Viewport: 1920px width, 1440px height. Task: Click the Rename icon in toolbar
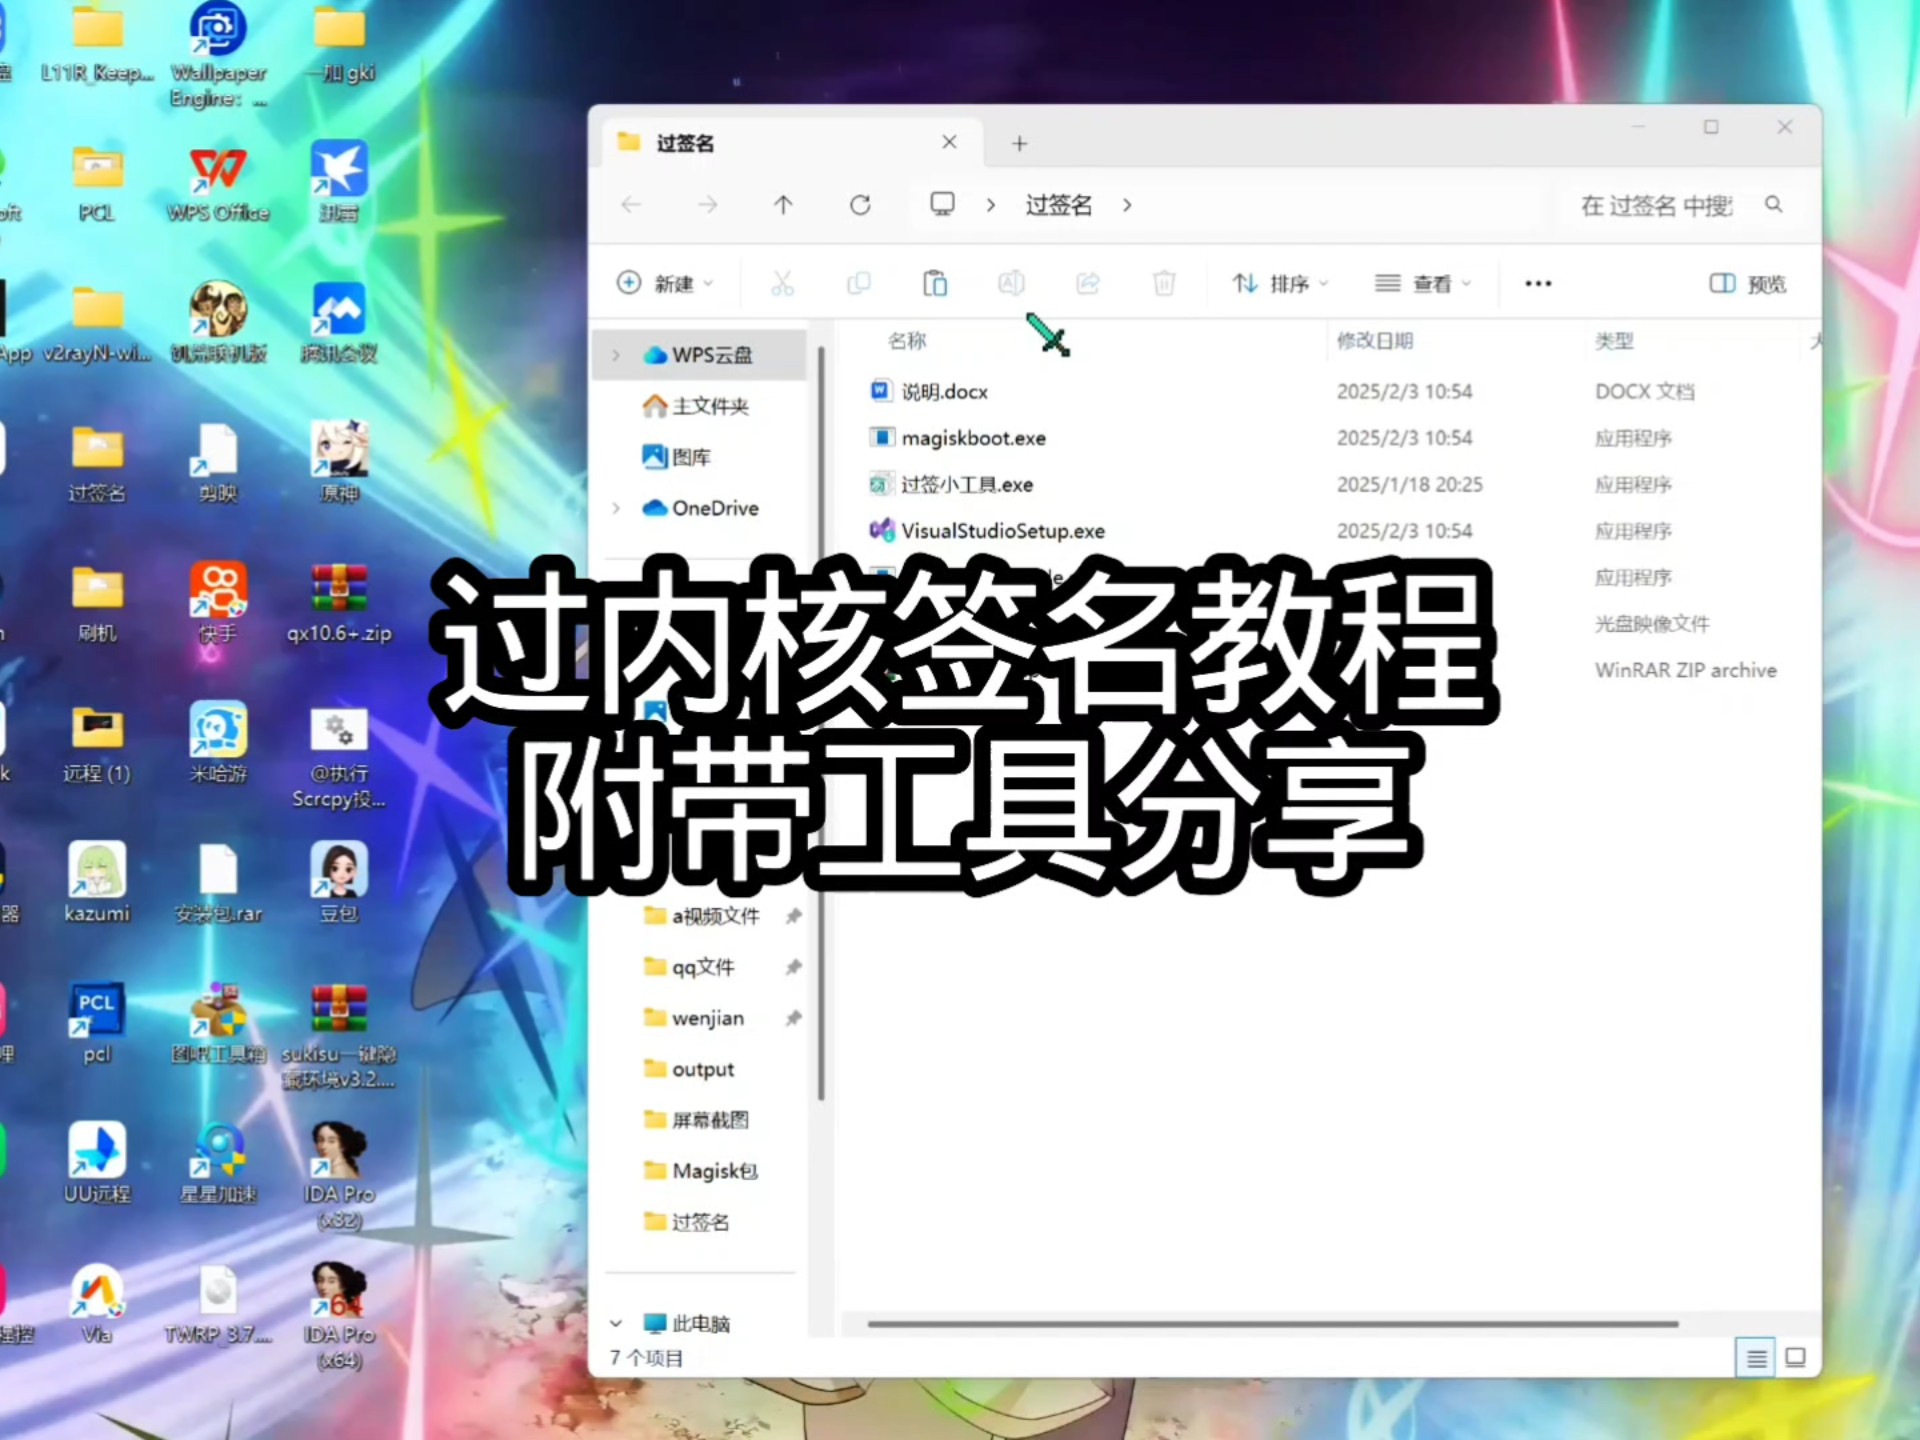click(1011, 284)
